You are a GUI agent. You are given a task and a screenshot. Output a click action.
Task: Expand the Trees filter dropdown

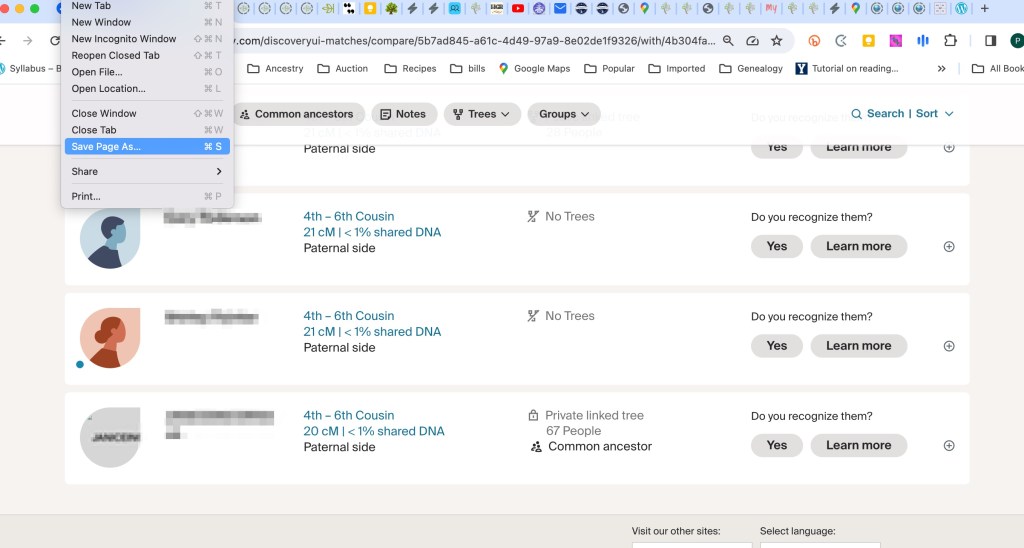pyautogui.click(x=482, y=114)
